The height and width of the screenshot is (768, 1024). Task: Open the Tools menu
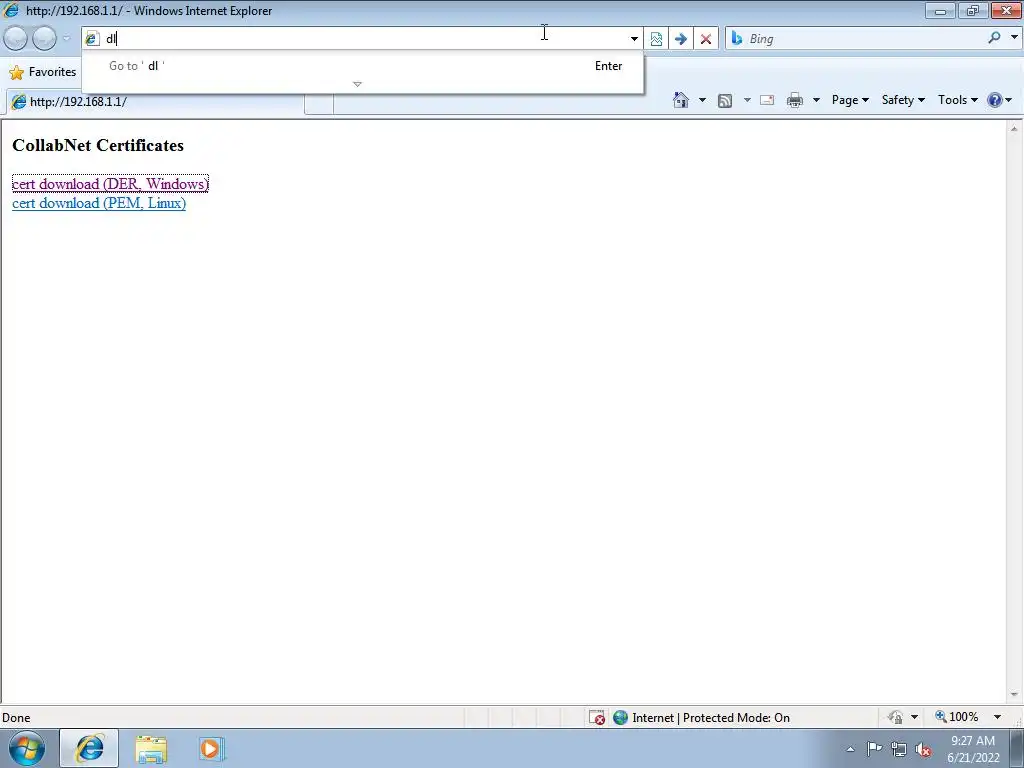[x=957, y=100]
